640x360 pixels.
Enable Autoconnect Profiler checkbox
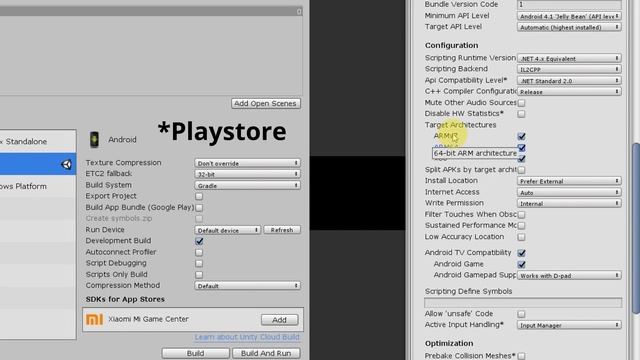[x=199, y=252]
